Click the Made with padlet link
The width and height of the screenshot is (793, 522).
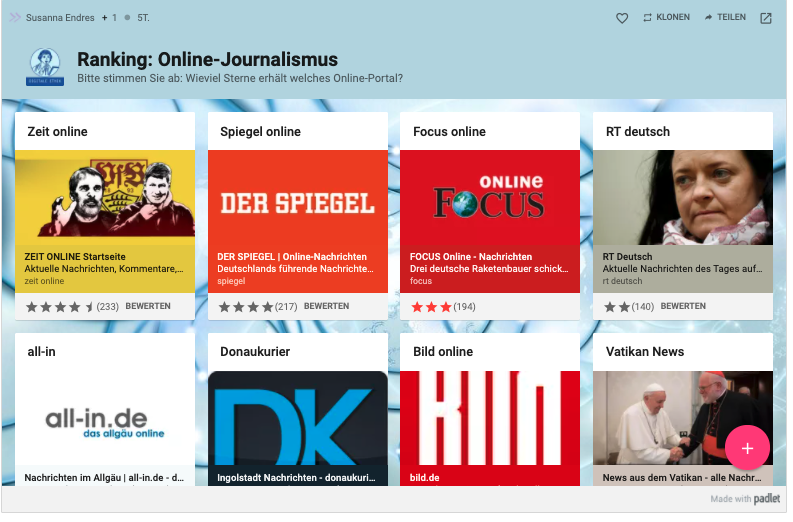tap(745, 499)
